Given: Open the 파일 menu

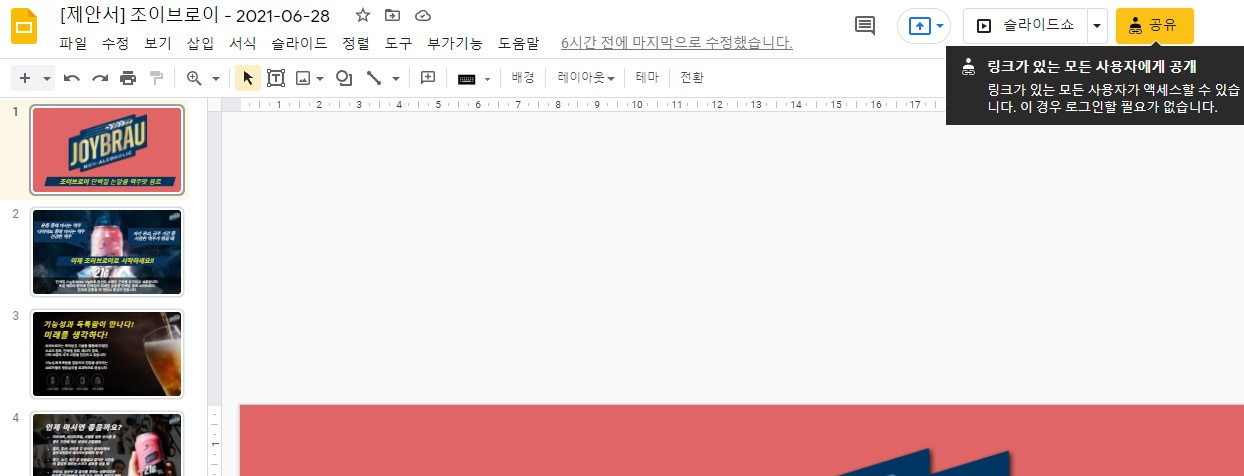Looking at the screenshot, I should pyautogui.click(x=73, y=43).
